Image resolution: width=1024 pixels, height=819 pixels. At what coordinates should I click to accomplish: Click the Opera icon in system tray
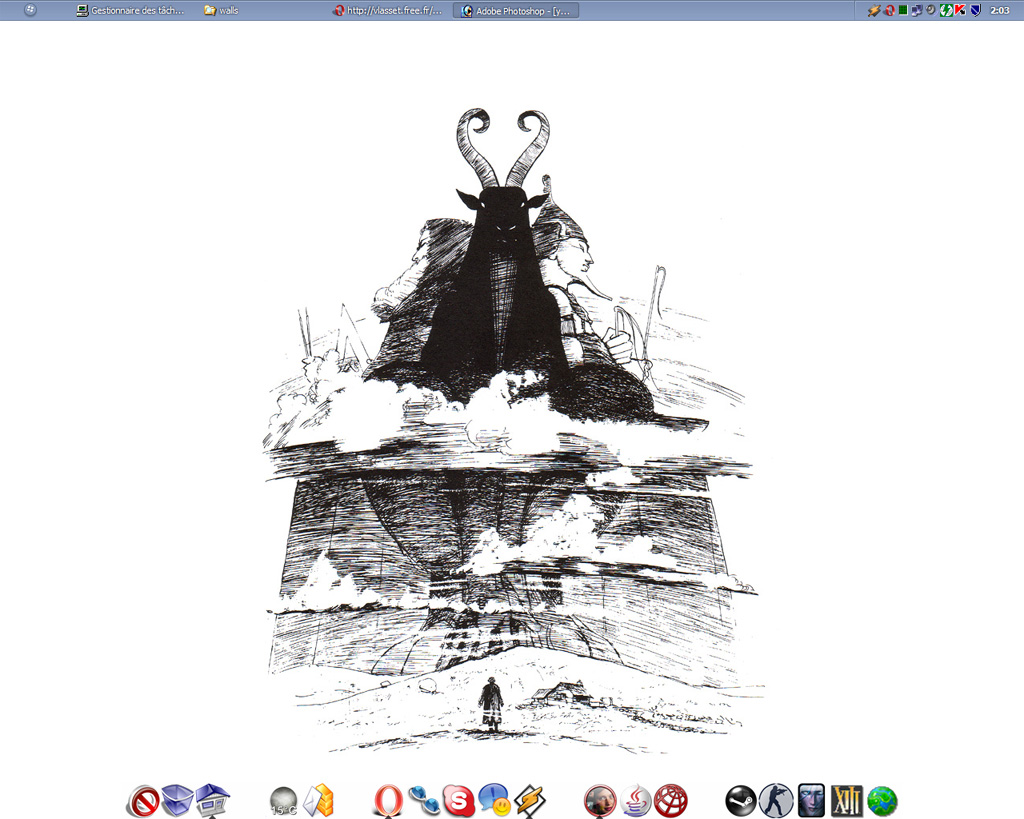(x=889, y=10)
